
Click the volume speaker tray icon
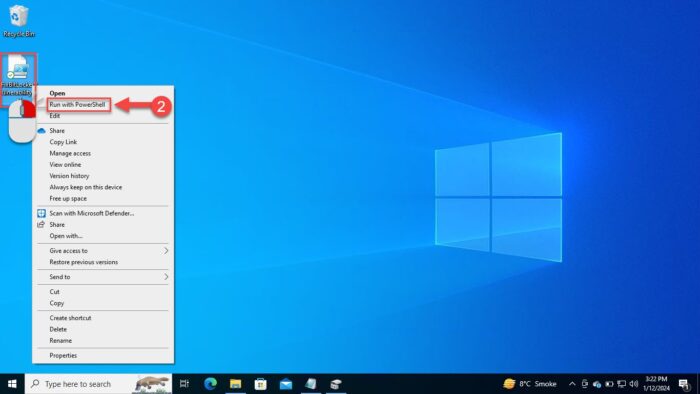(633, 384)
